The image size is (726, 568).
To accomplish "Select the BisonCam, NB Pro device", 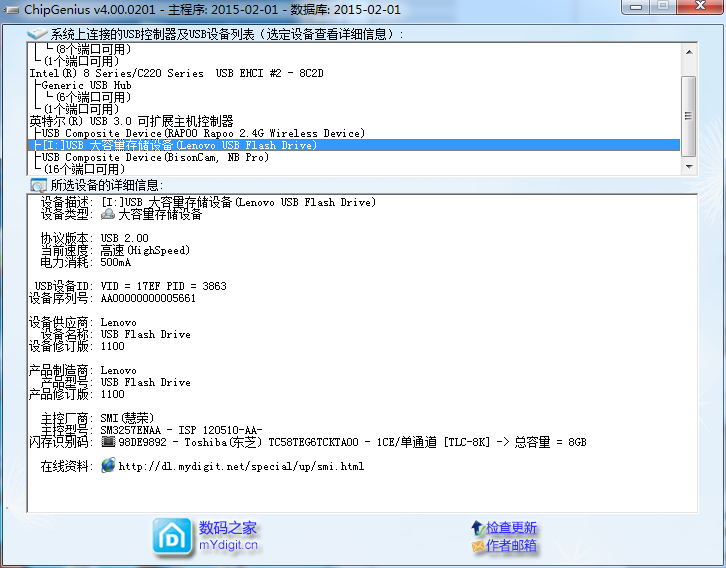I will pos(155,157).
